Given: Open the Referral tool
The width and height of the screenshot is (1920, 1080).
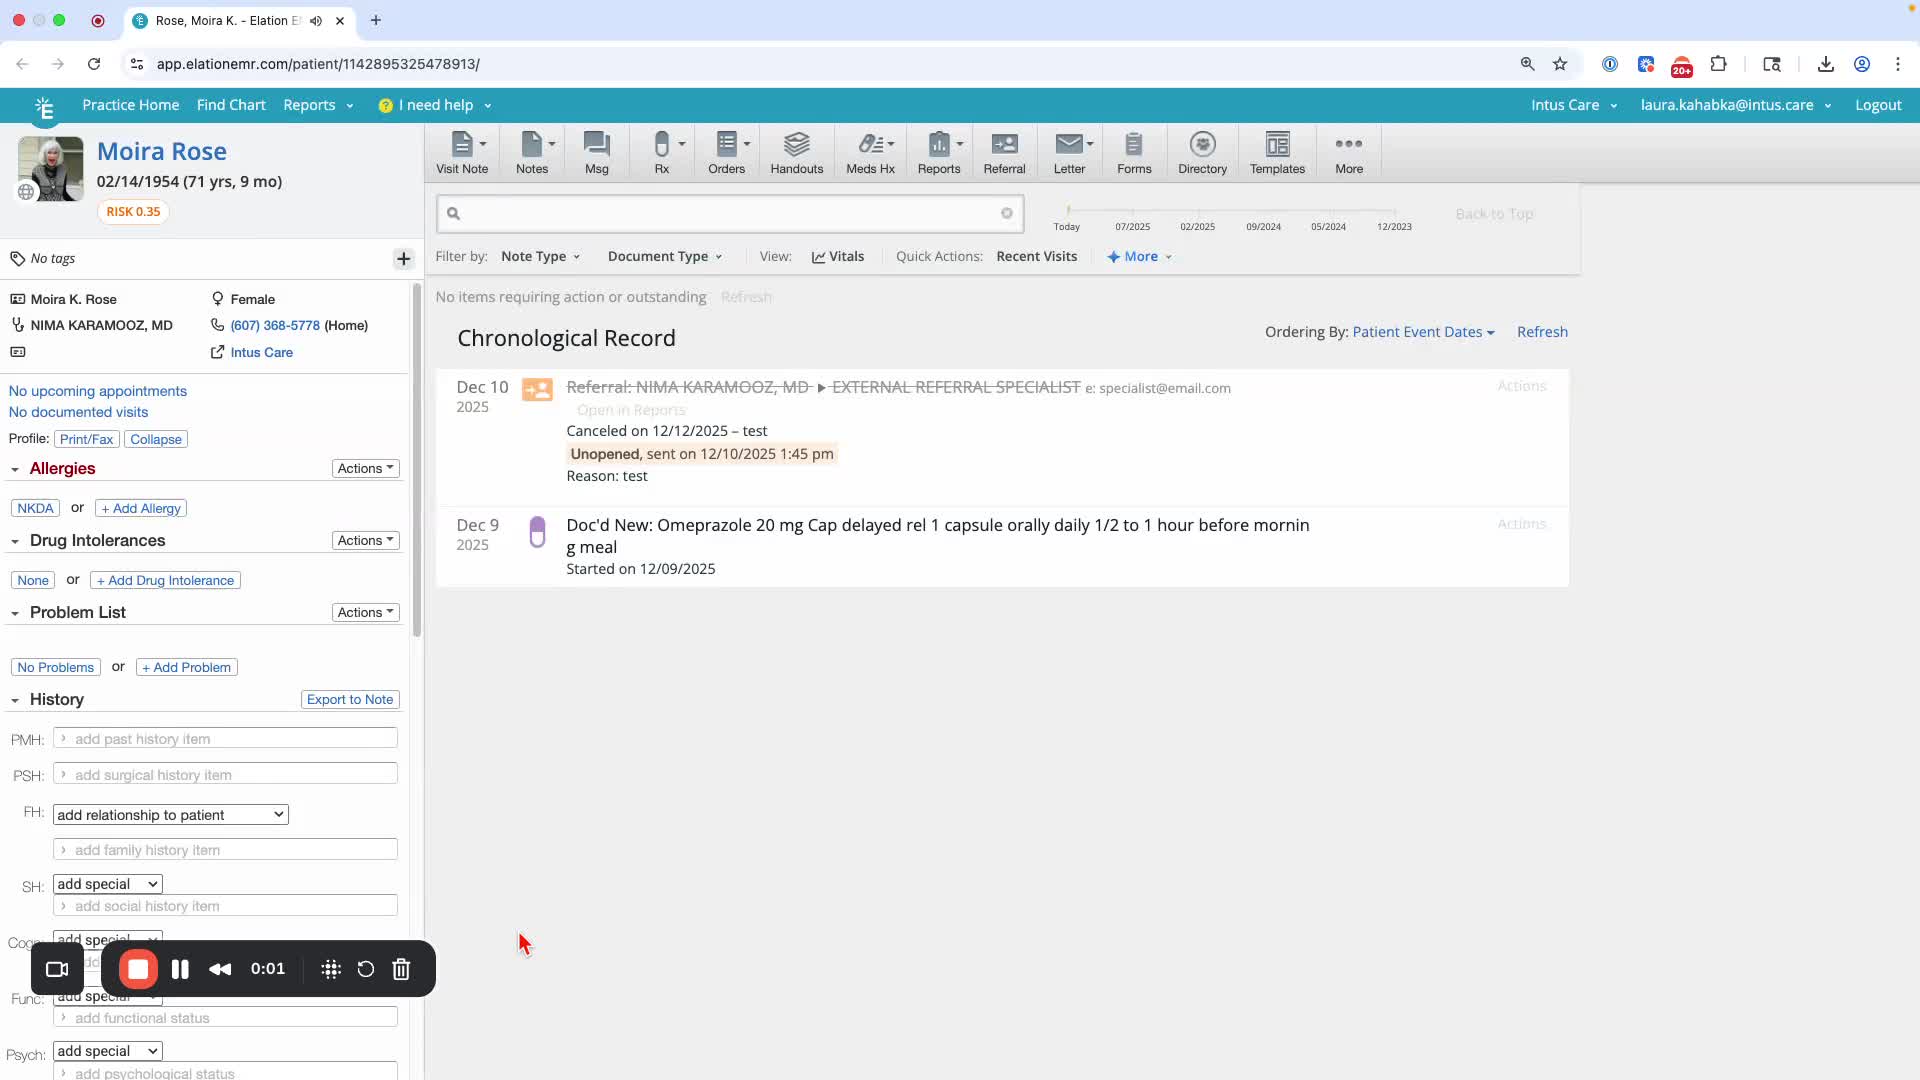Looking at the screenshot, I should [x=1004, y=153].
